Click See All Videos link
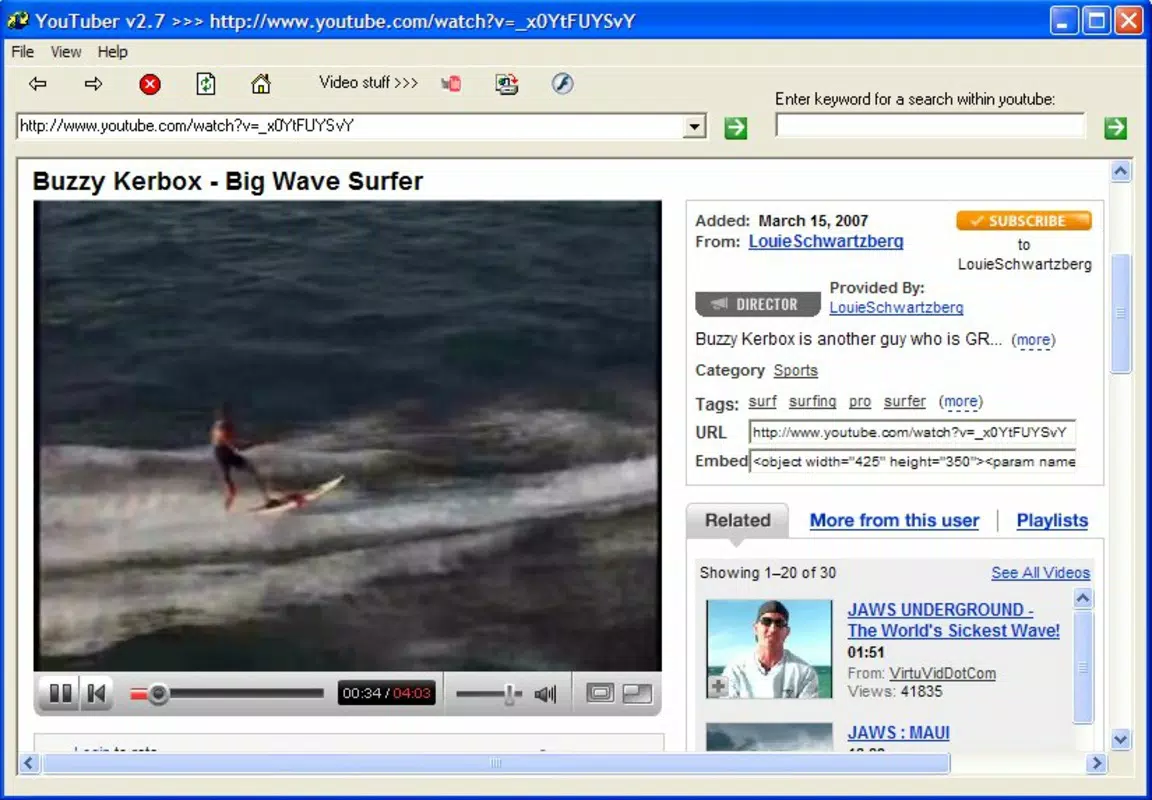Viewport: 1152px width, 800px height. click(x=1040, y=573)
